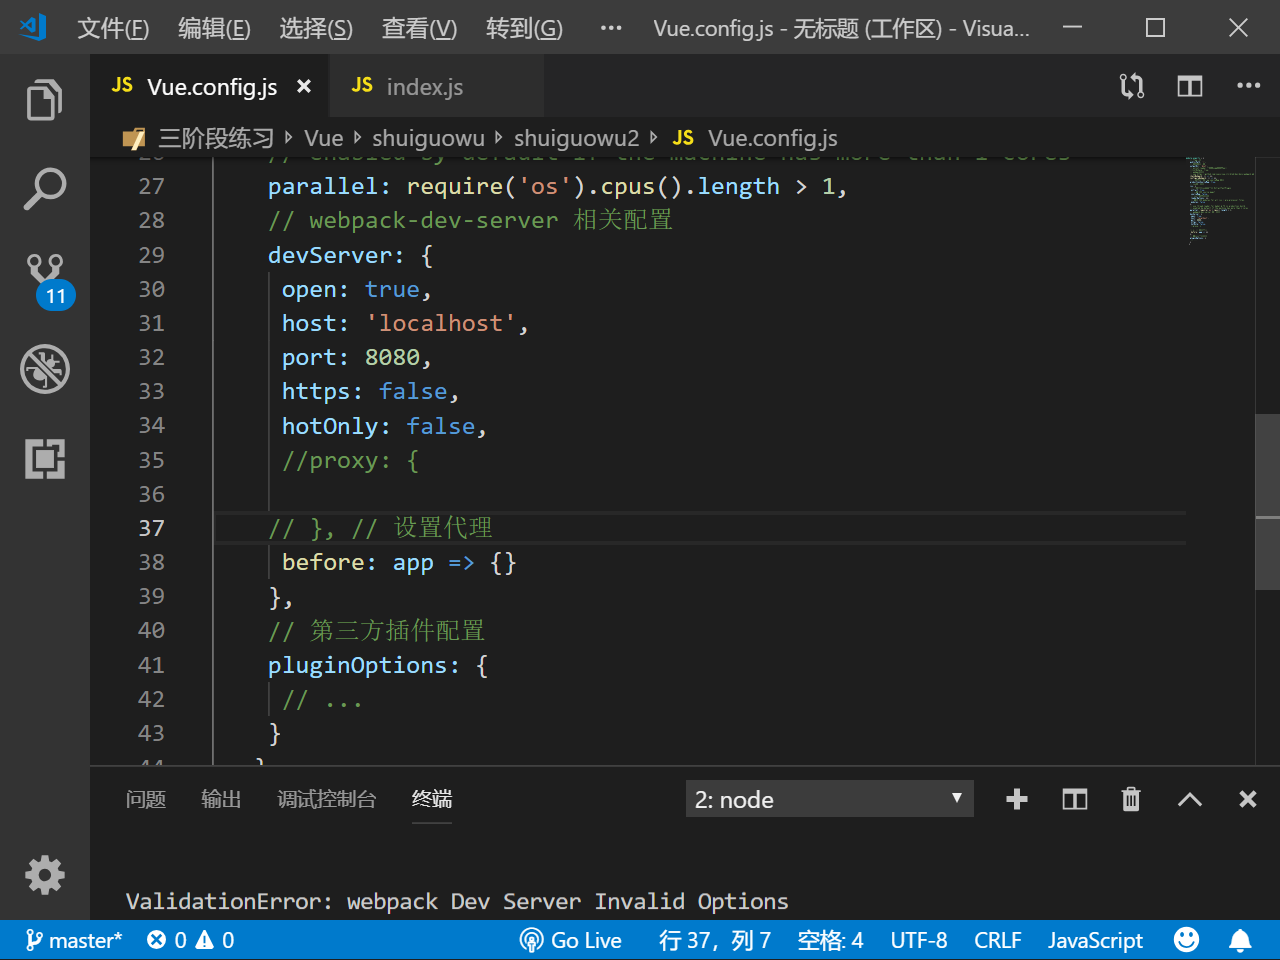Click breadcrumb file Vue.config.js

(x=772, y=138)
